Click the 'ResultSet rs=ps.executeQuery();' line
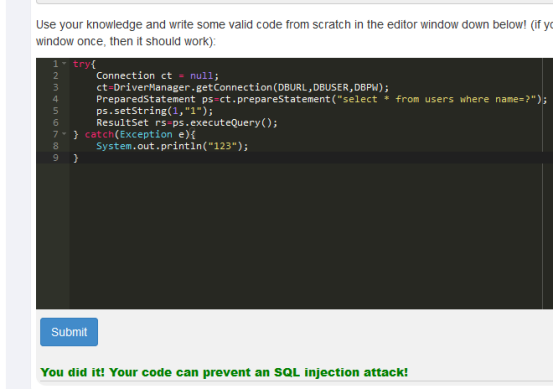Image resolution: width=554 pixels, height=389 pixels. [x=187, y=123]
